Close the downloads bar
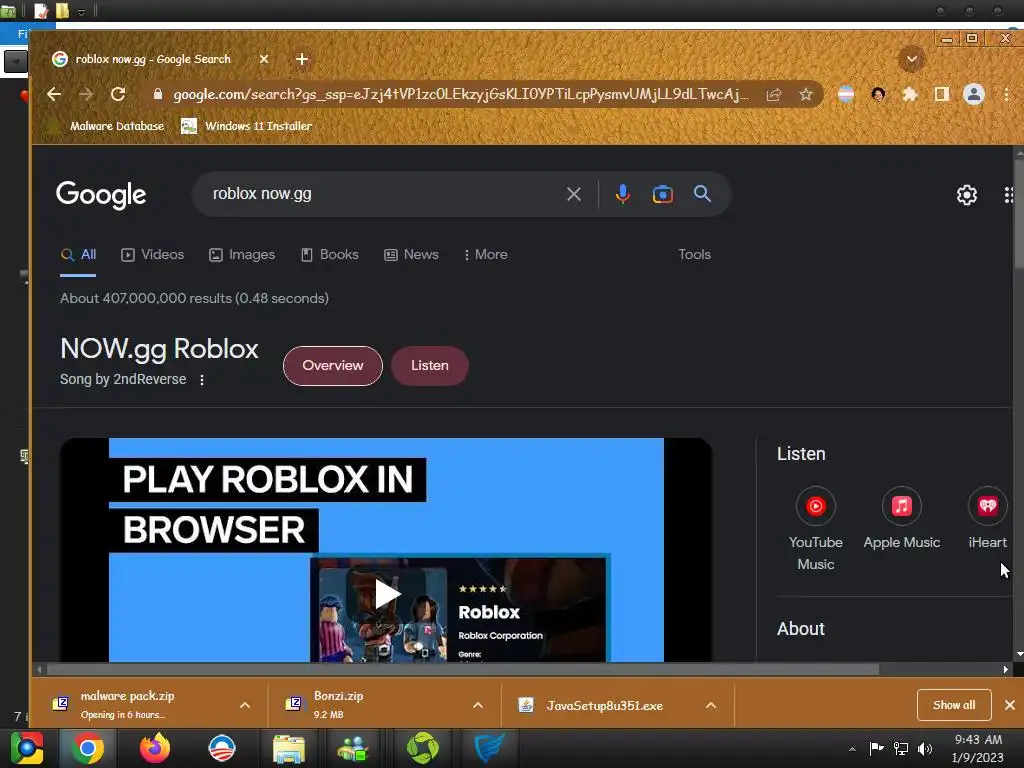This screenshot has height=768, width=1024. pyautogui.click(x=1010, y=705)
